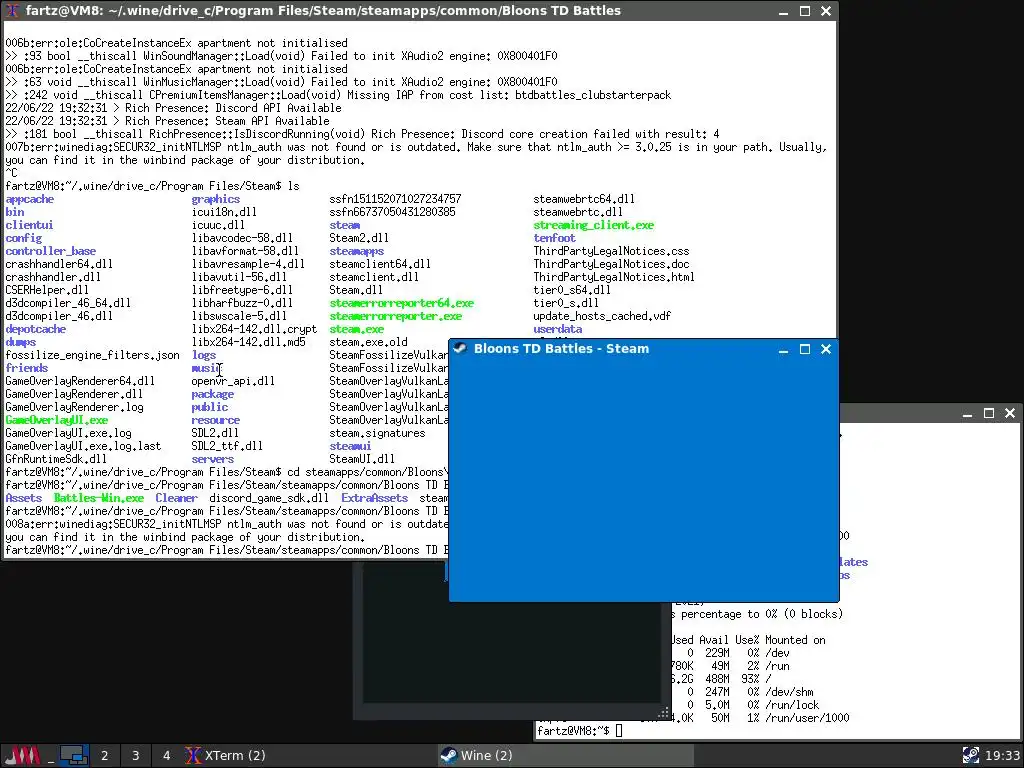Click green 'steamerrorreporter64.exe' file name

[402, 303]
